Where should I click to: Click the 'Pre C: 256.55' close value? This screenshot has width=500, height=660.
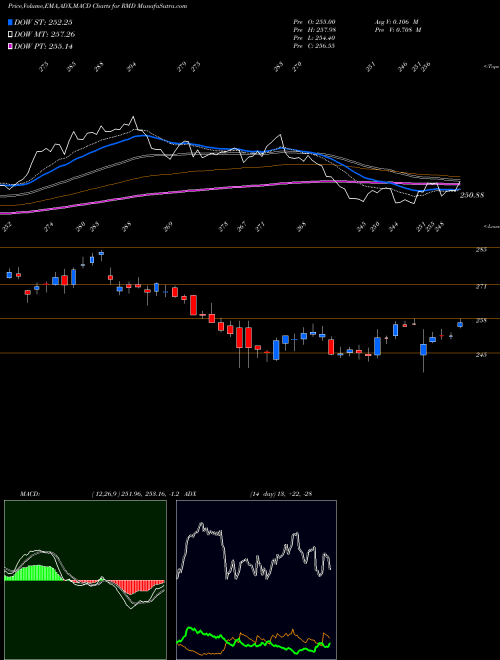pos(314,46)
